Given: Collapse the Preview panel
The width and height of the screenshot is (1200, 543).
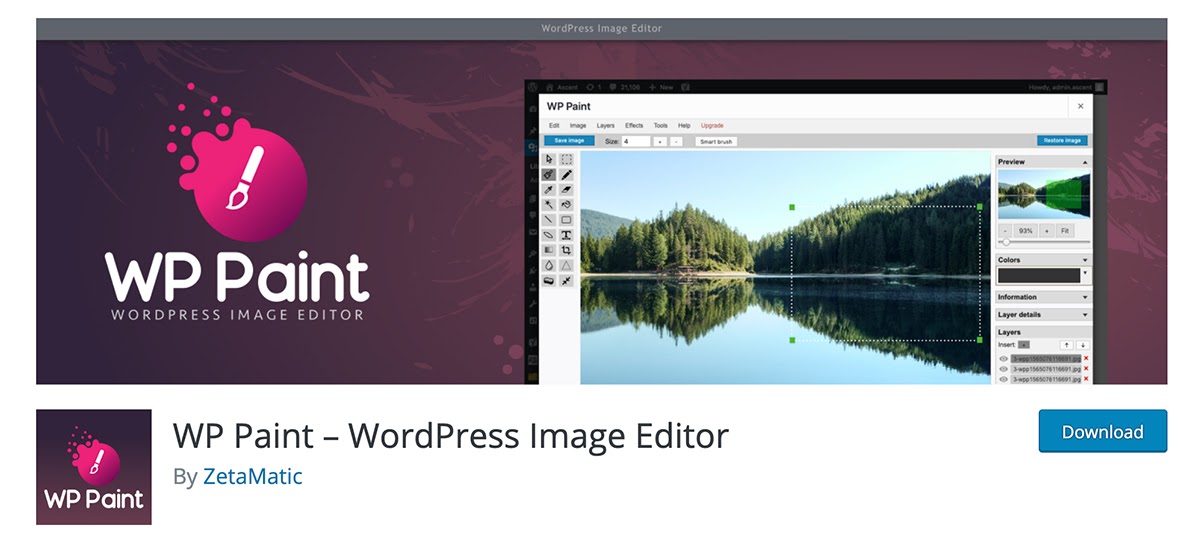Looking at the screenshot, I should [1085, 162].
